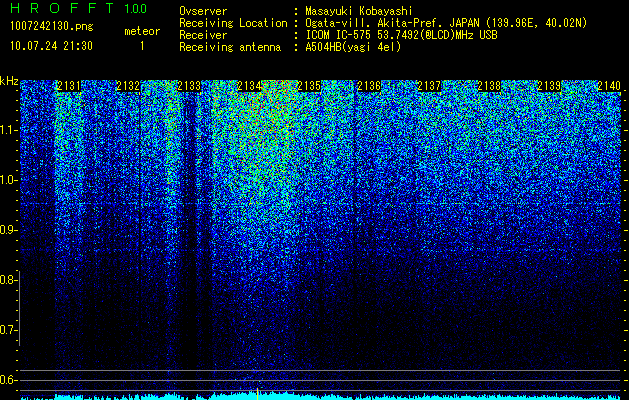Click the 0.7 kHz axis label
This screenshot has width=629, height=400.
click(7, 330)
